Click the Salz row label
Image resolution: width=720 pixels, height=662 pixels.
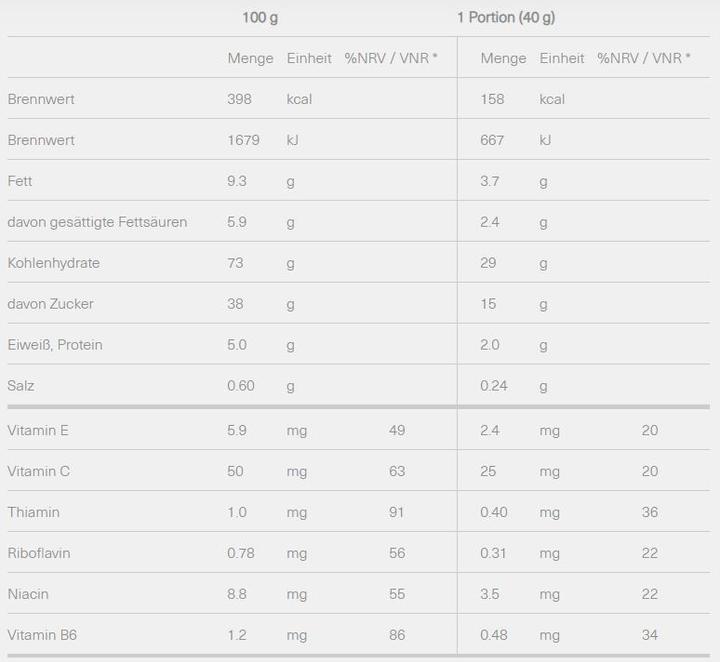[21, 386]
